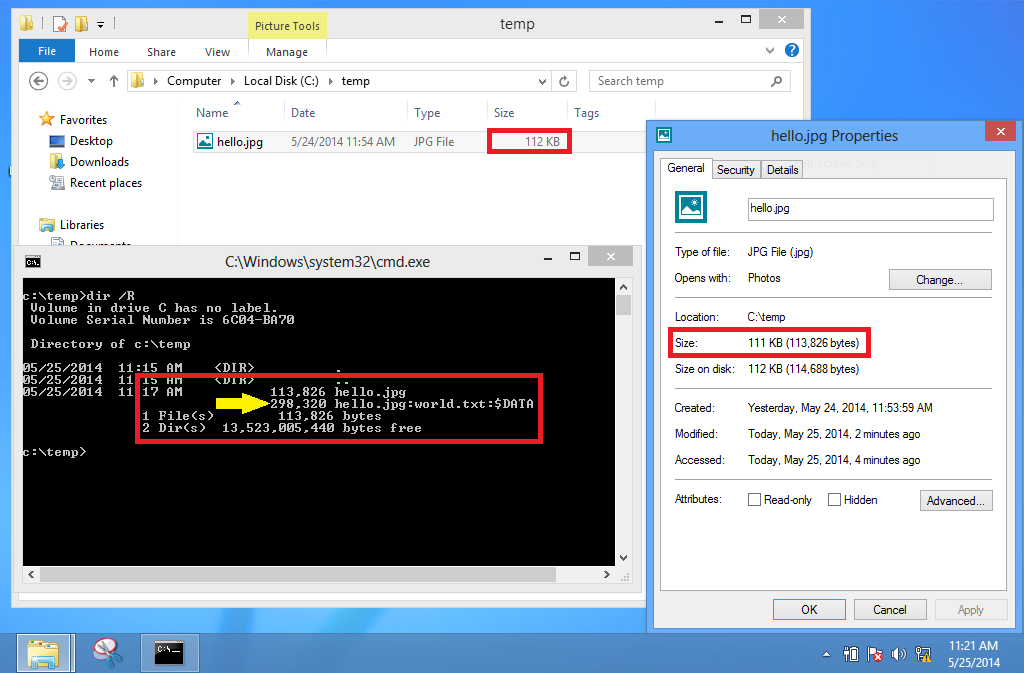Image resolution: width=1024 pixels, height=673 pixels.
Task: Click the hello.jpg filename field in Properties
Action: point(871,209)
